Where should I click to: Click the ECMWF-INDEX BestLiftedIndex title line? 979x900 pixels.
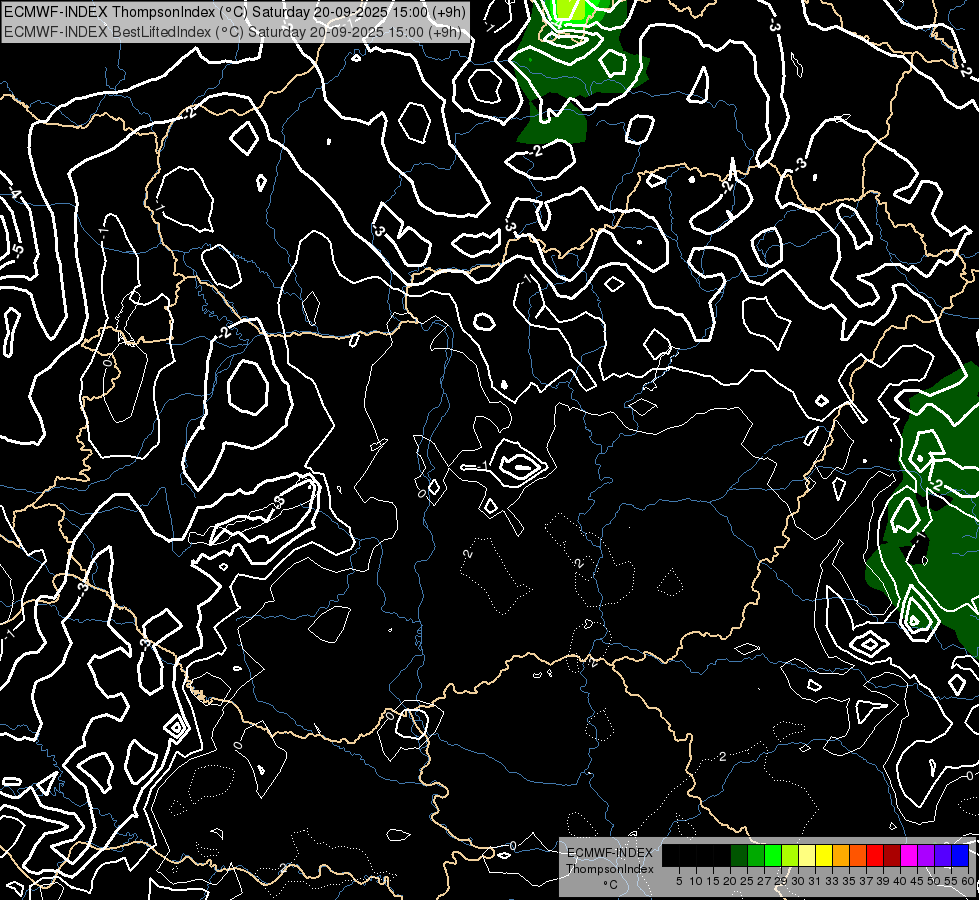235,31
